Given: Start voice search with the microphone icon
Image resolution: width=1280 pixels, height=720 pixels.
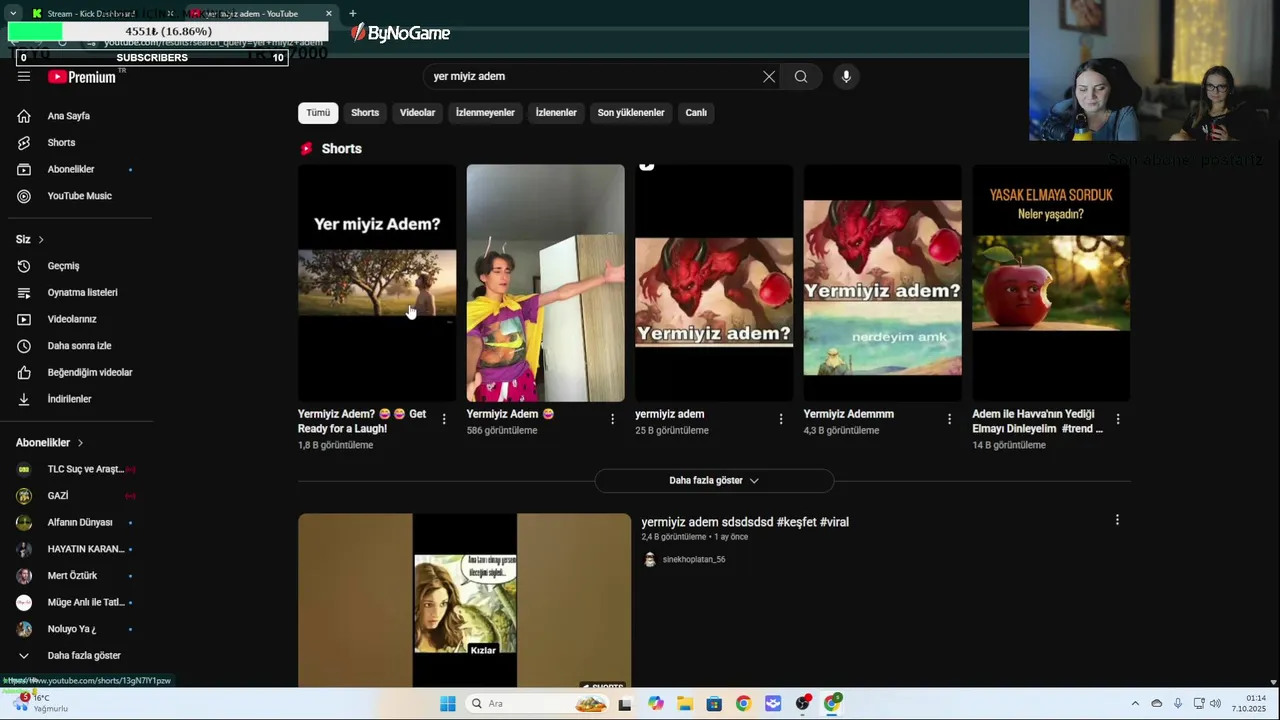Looking at the screenshot, I should [846, 76].
